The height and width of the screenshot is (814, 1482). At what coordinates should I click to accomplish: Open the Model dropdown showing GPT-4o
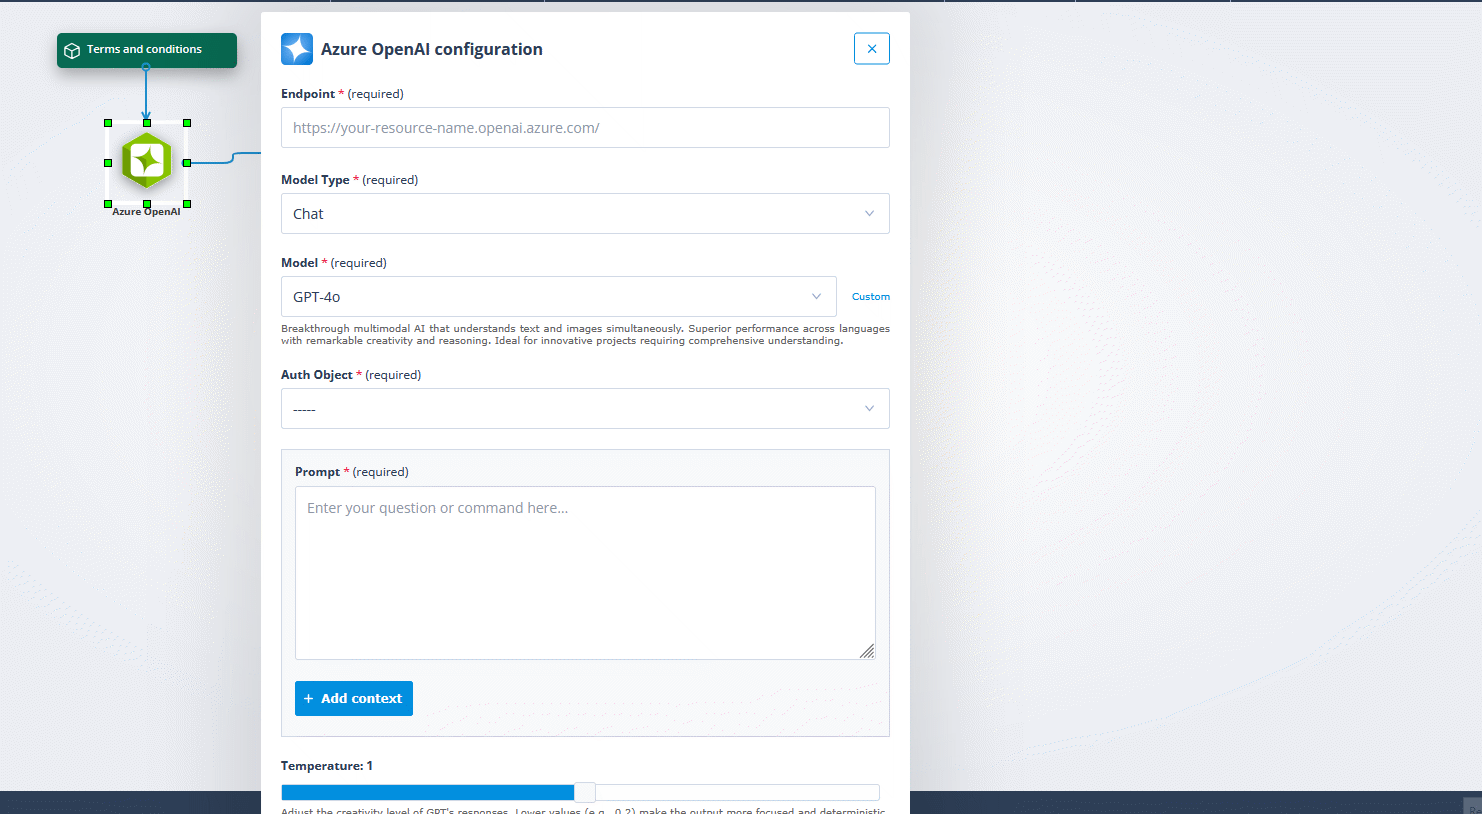coord(559,297)
